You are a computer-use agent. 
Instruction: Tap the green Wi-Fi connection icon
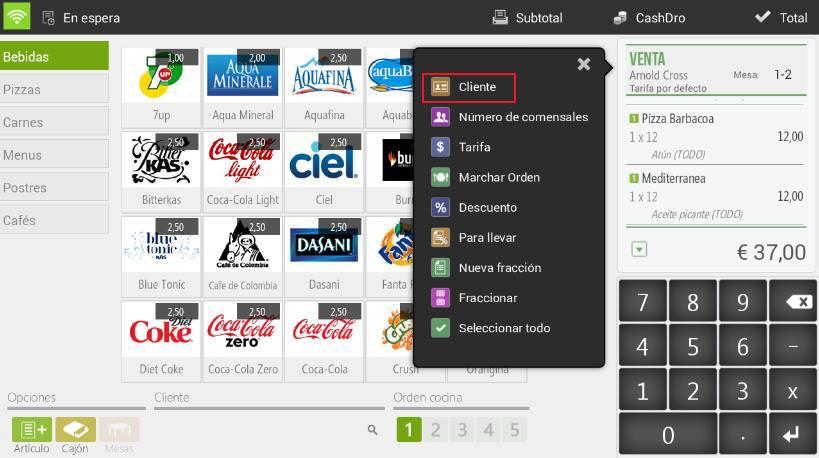click(x=17, y=16)
